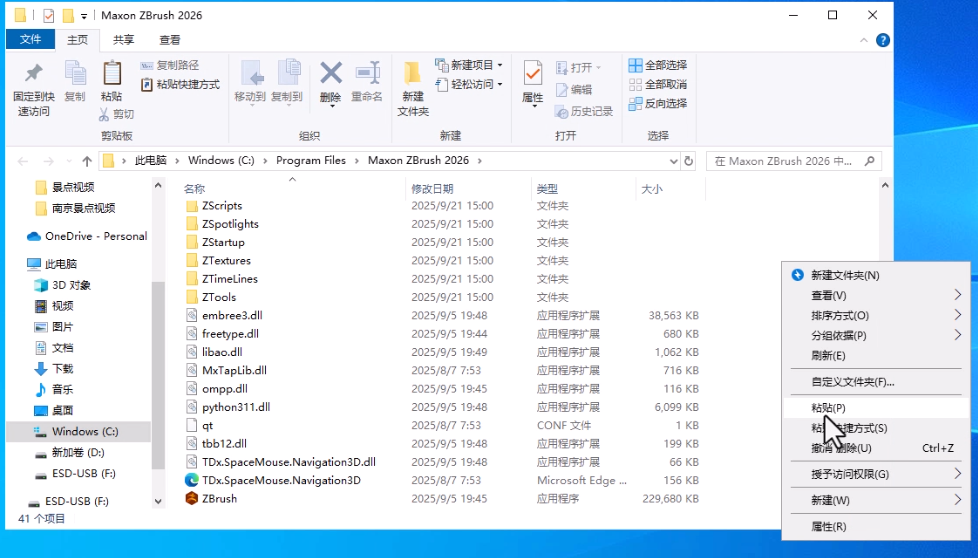Click the New folder (新建文件夹) ribbon icon
The height and width of the screenshot is (558, 978).
412,74
